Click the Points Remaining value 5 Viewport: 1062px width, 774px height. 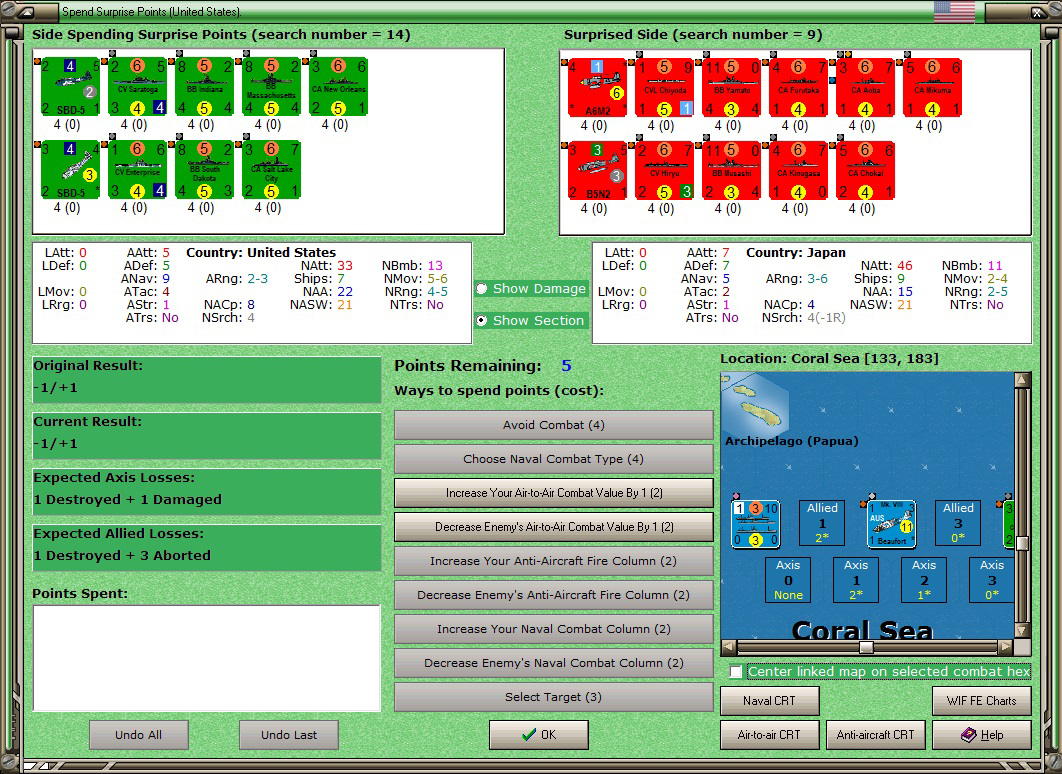point(566,366)
